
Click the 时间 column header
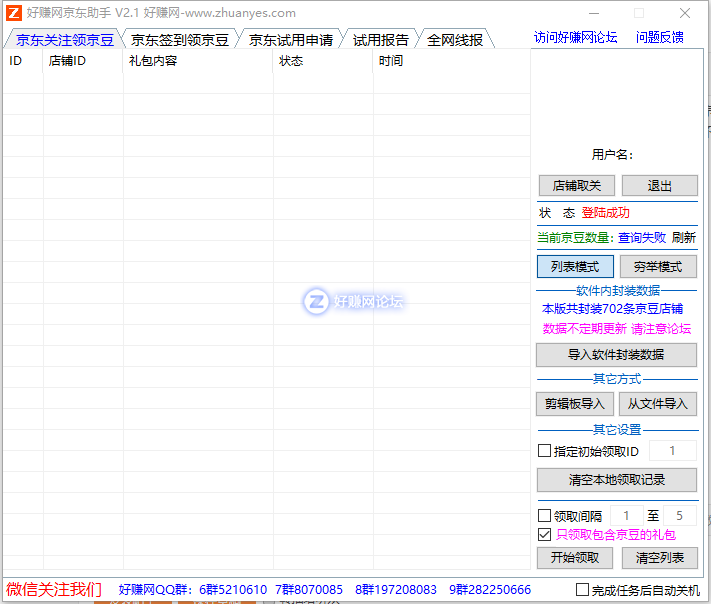(452, 61)
